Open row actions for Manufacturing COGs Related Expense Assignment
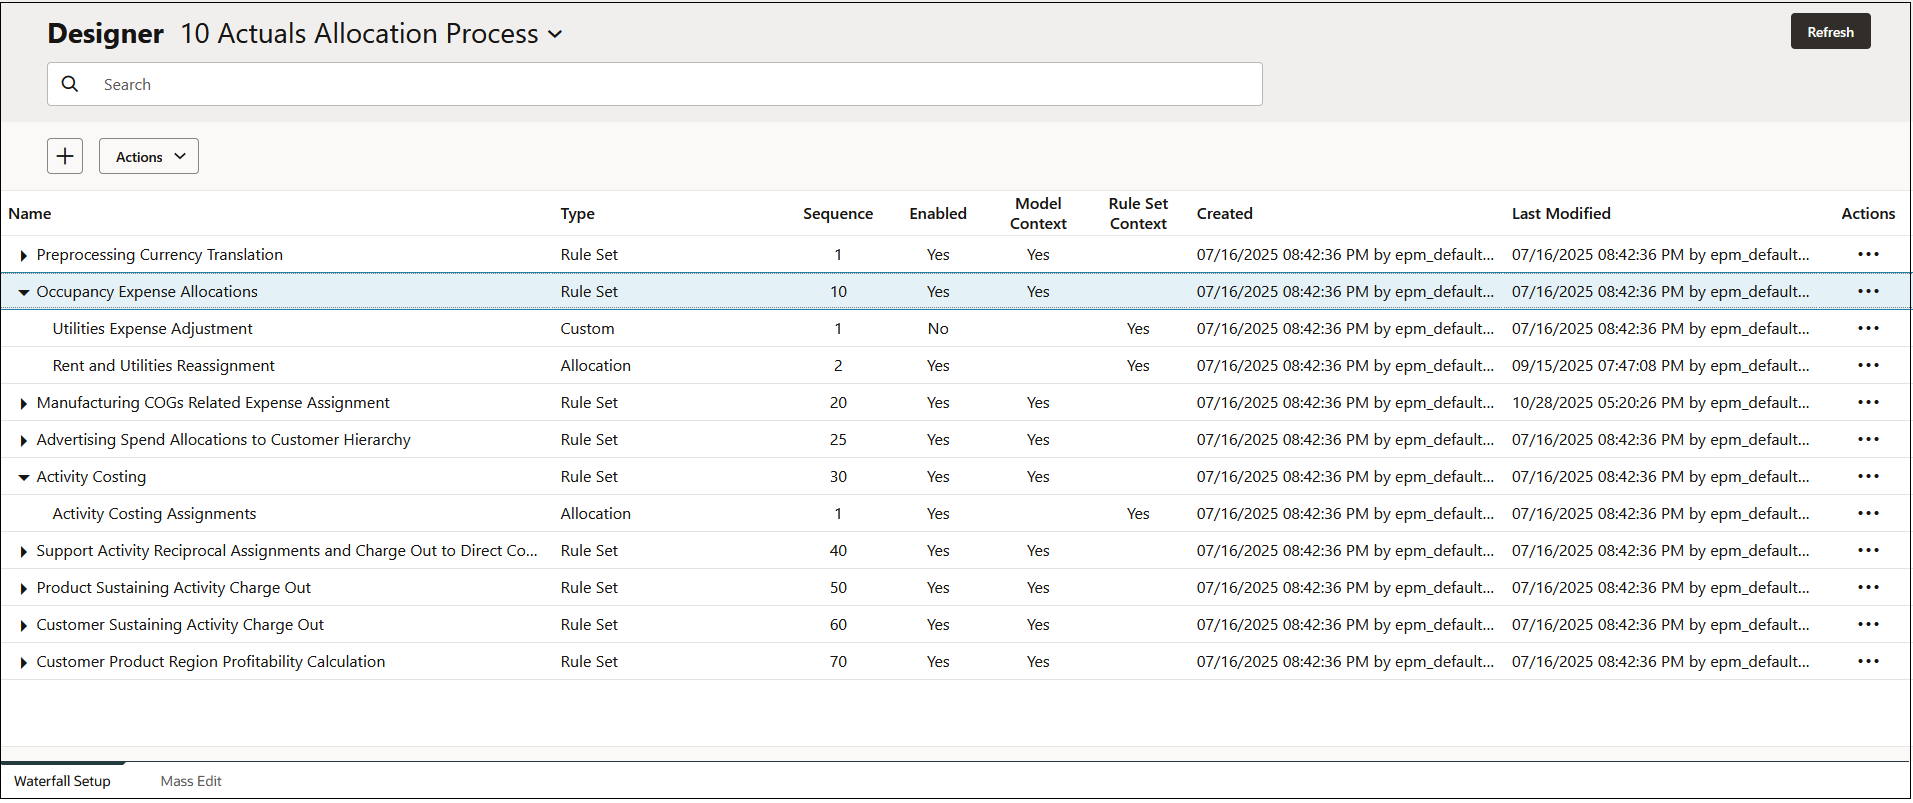 pyautogui.click(x=1868, y=402)
